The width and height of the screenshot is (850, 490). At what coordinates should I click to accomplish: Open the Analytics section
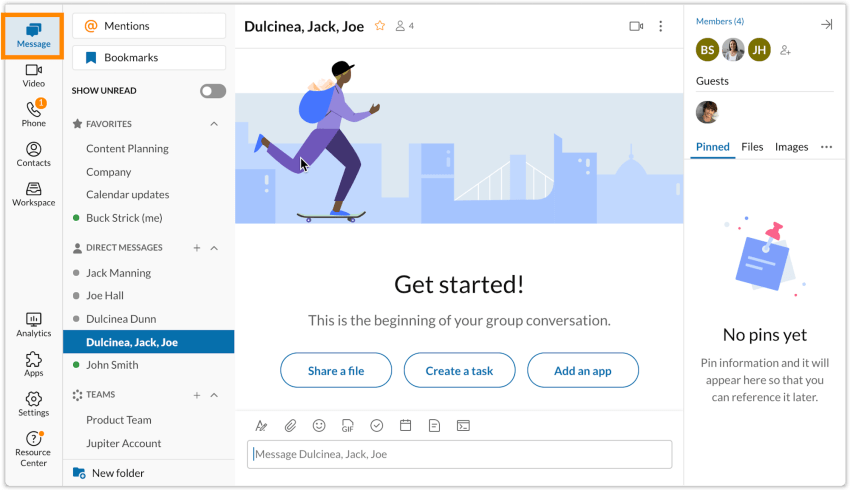pos(34,325)
